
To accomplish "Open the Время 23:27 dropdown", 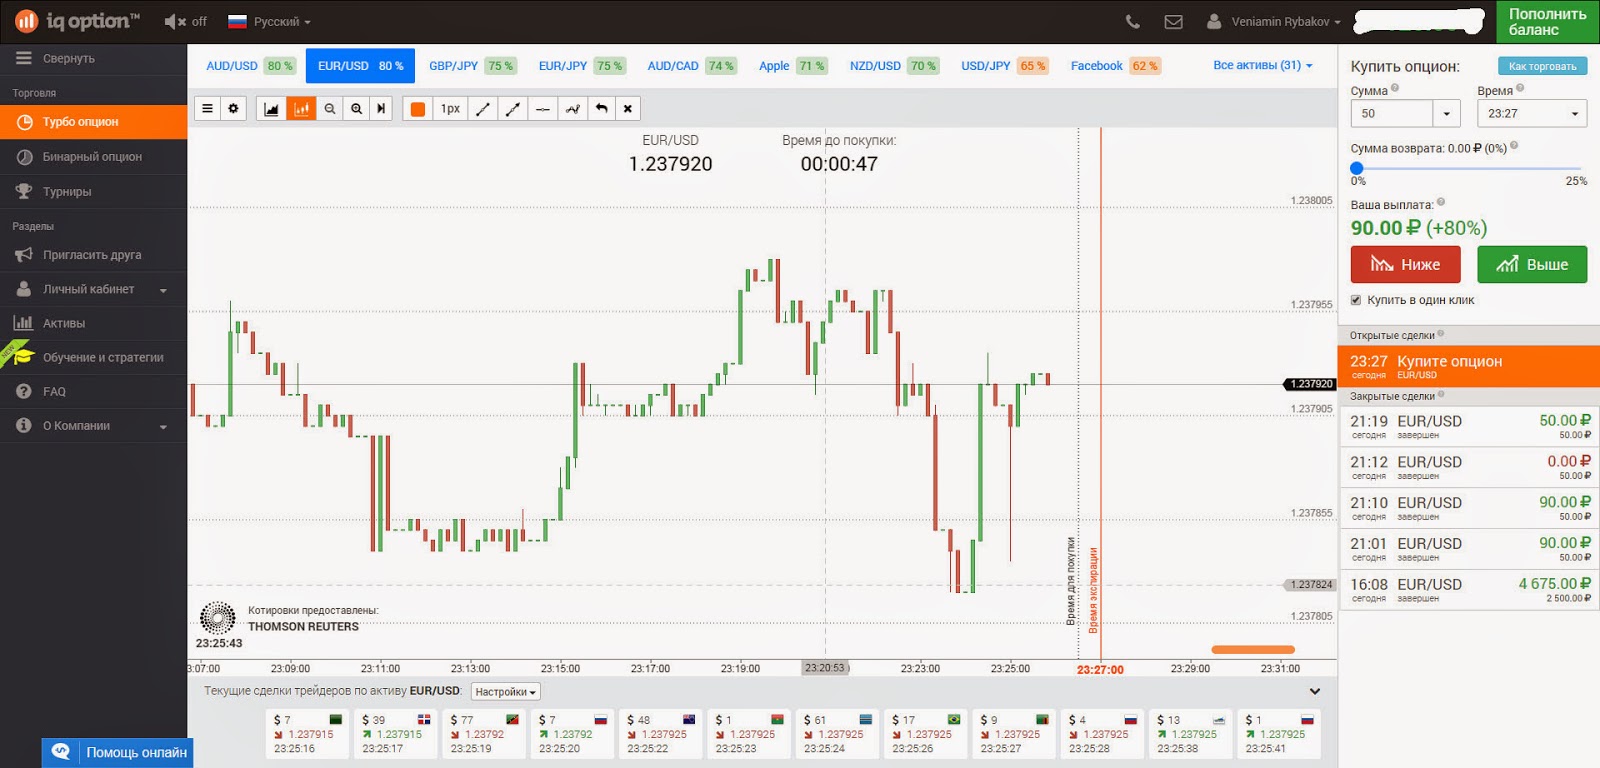I will 1532,113.
